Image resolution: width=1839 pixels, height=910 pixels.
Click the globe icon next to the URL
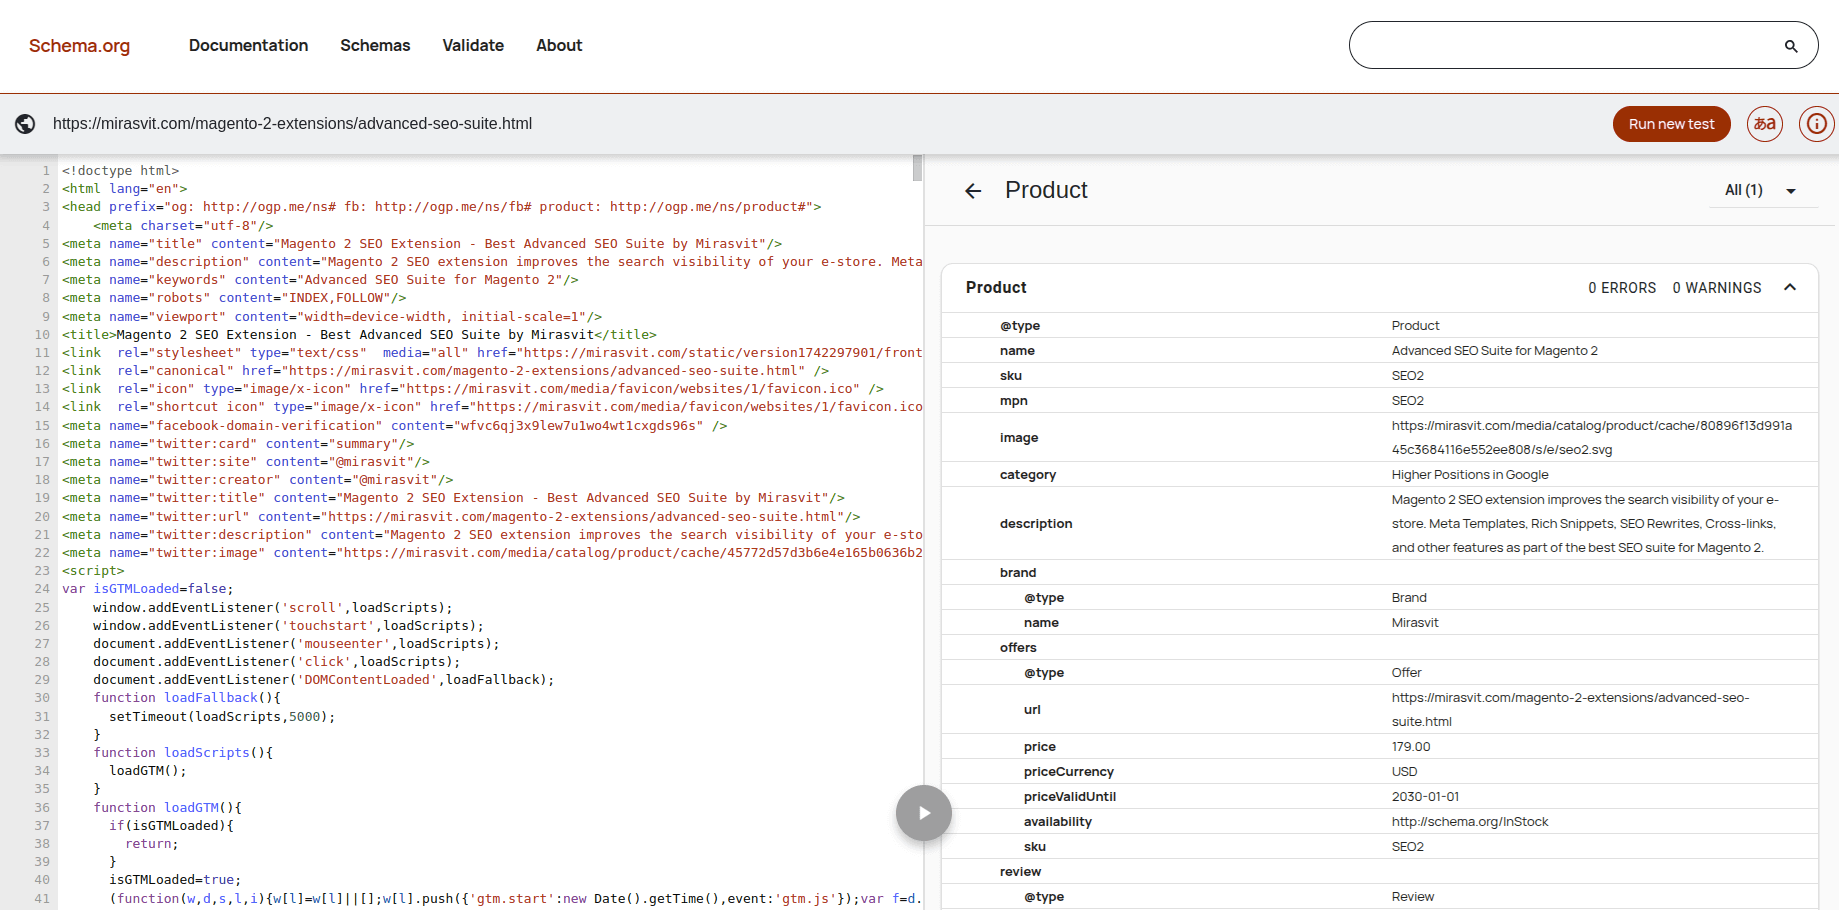pos(25,123)
